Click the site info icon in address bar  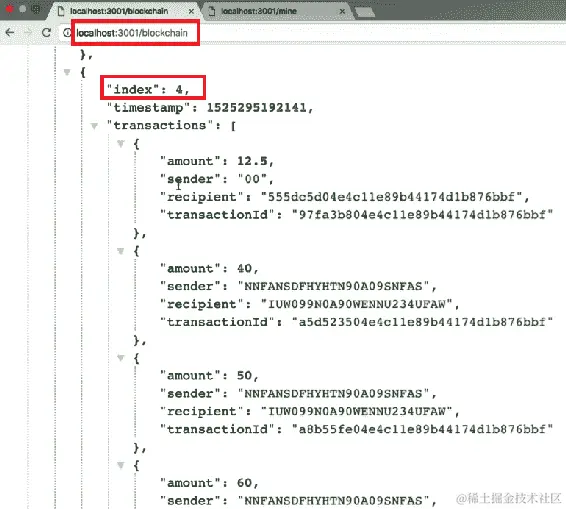point(67,33)
